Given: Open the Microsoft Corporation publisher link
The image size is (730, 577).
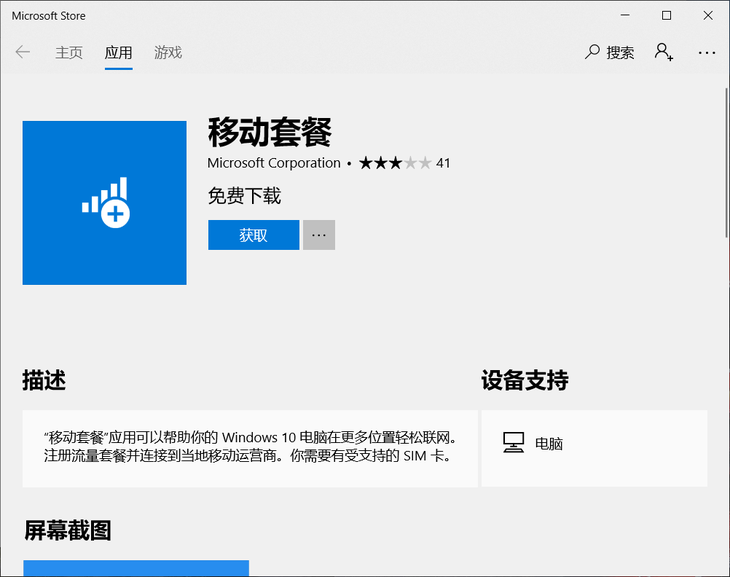Looking at the screenshot, I should tap(274, 163).
